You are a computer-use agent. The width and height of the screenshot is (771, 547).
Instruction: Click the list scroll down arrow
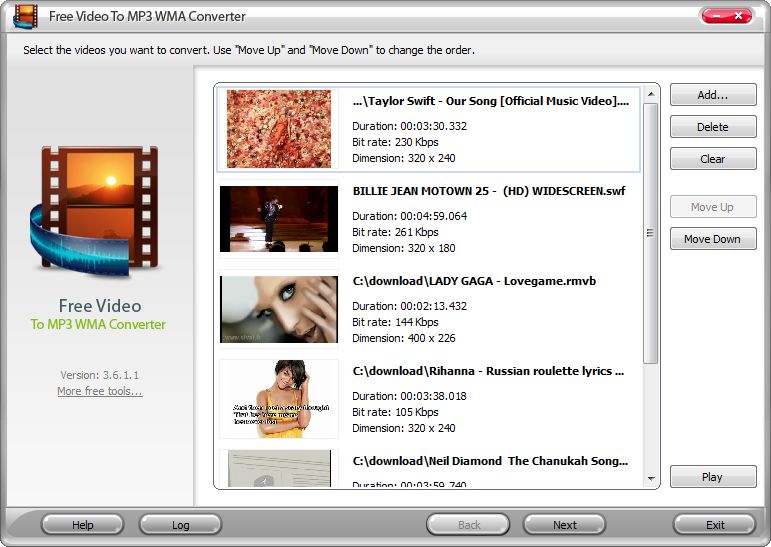[651, 478]
